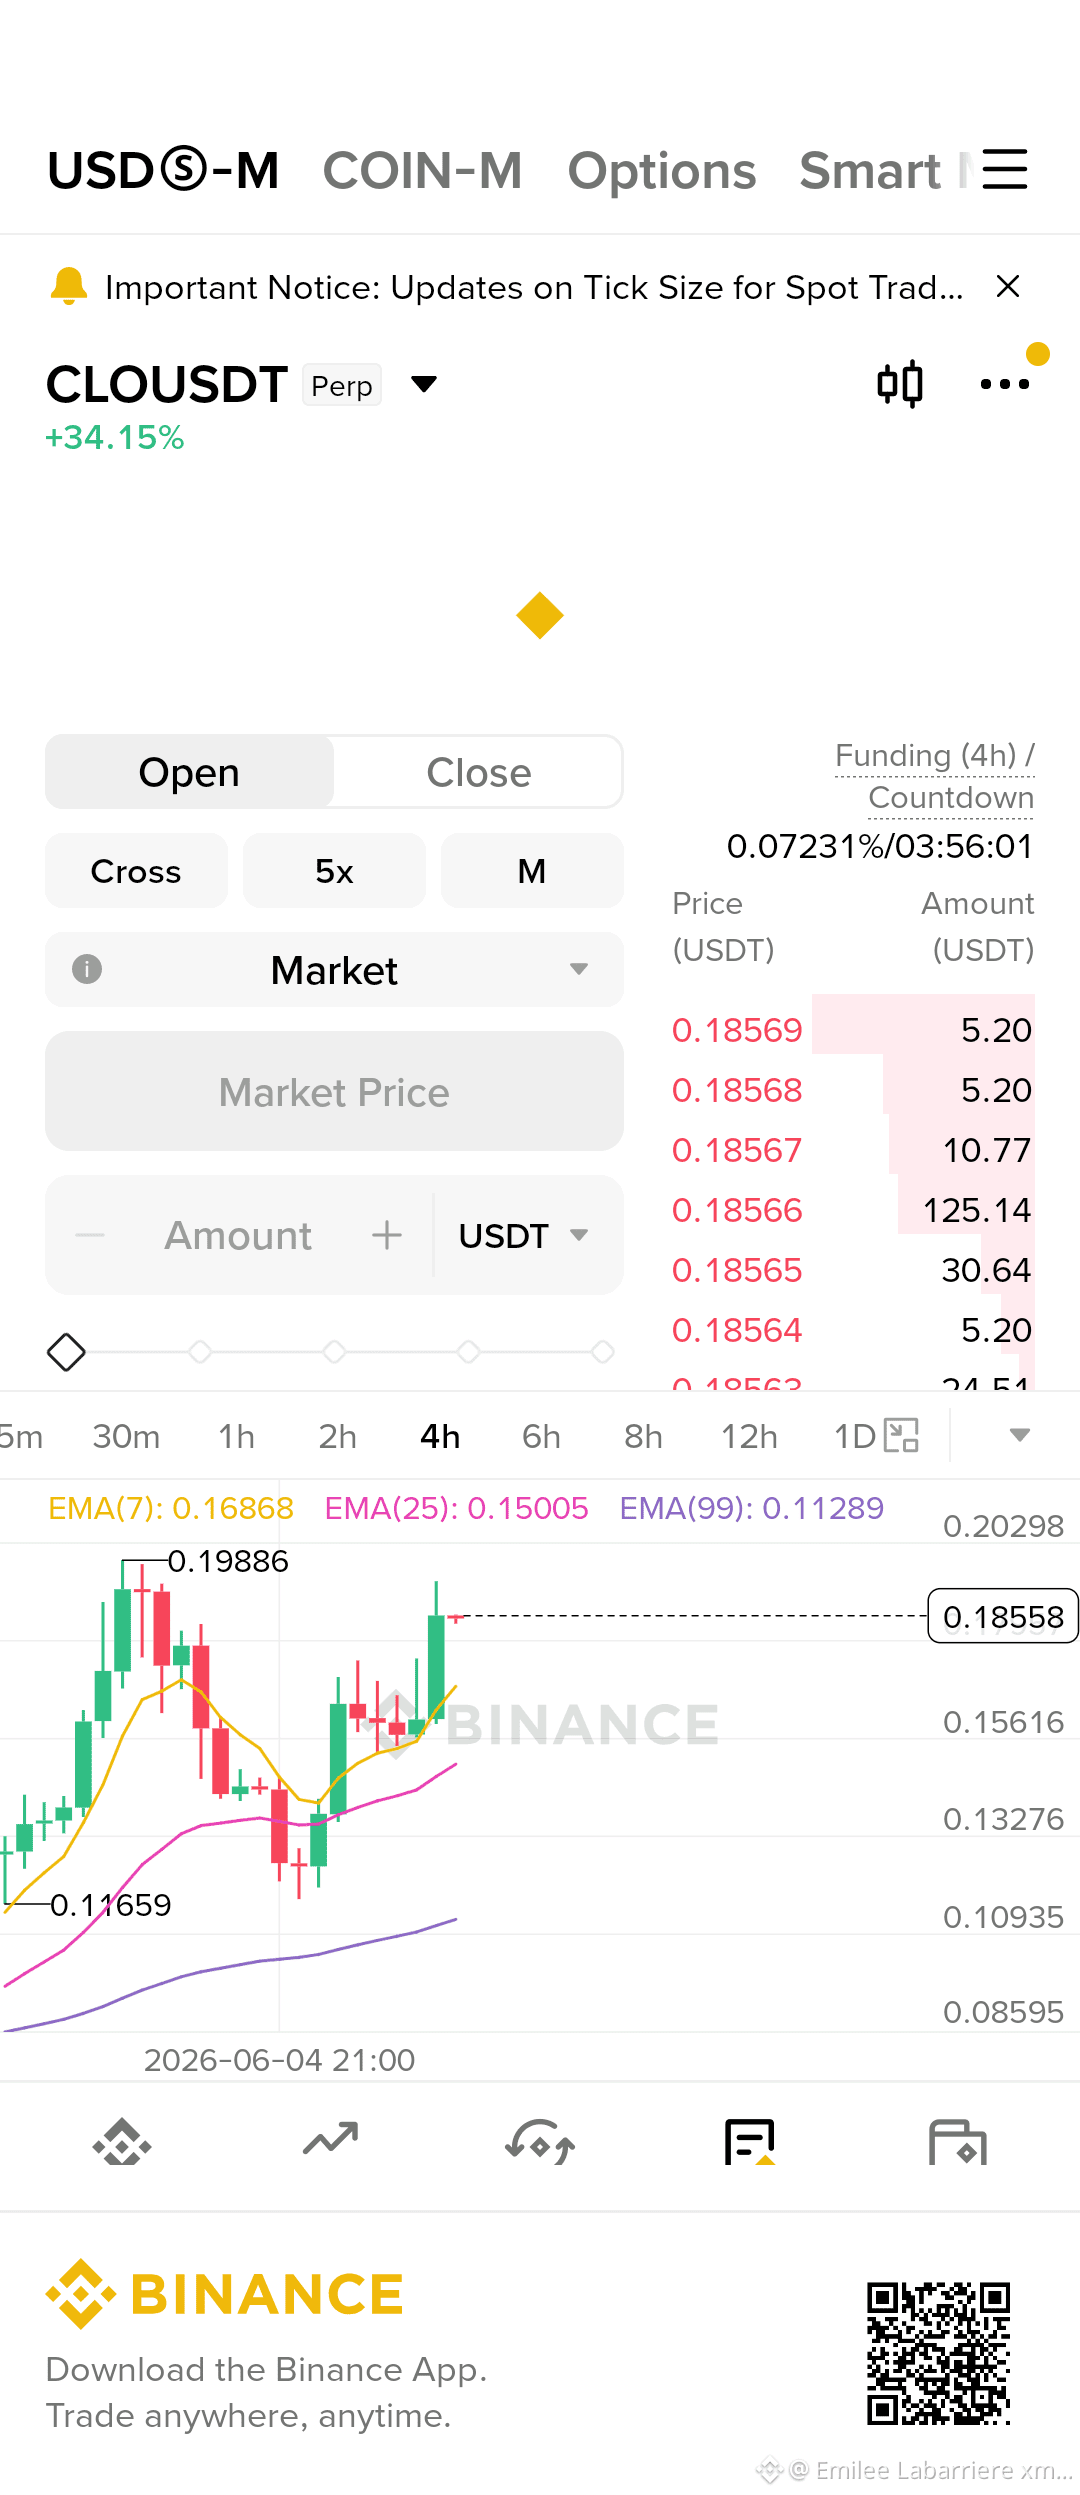
Task: Open the candlestick chart icon
Action: (x=900, y=384)
